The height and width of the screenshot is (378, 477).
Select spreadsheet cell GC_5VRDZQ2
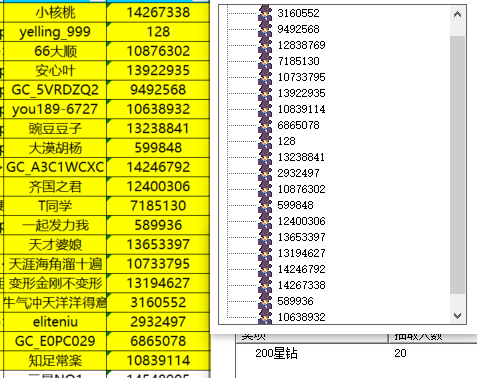(55, 90)
